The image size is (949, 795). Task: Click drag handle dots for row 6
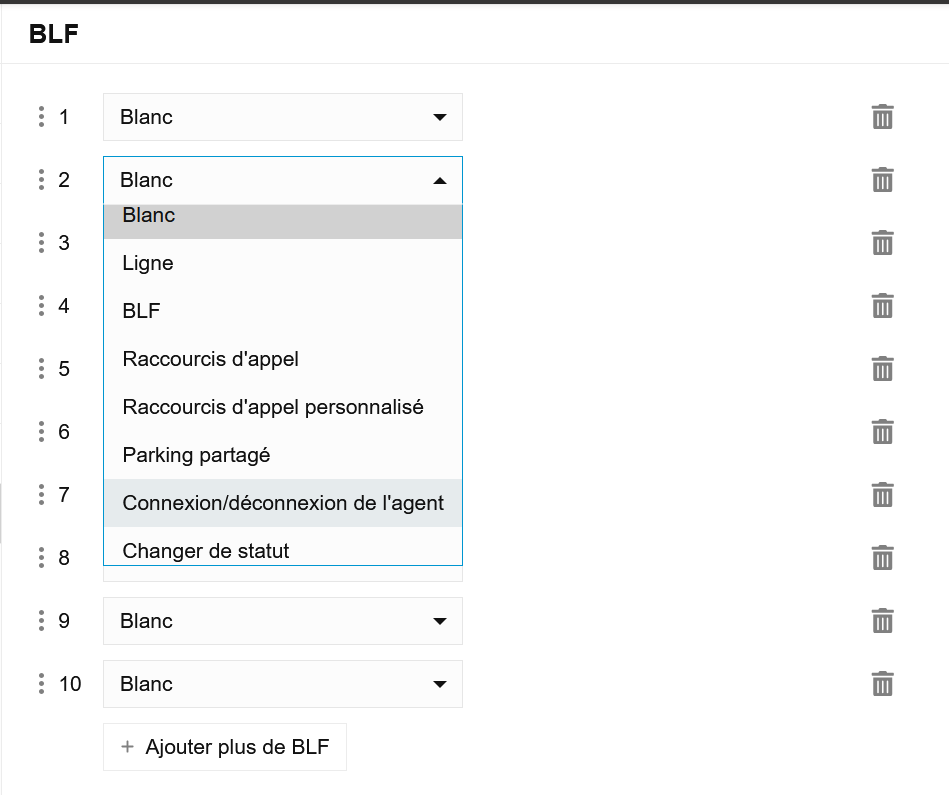pos(41,432)
